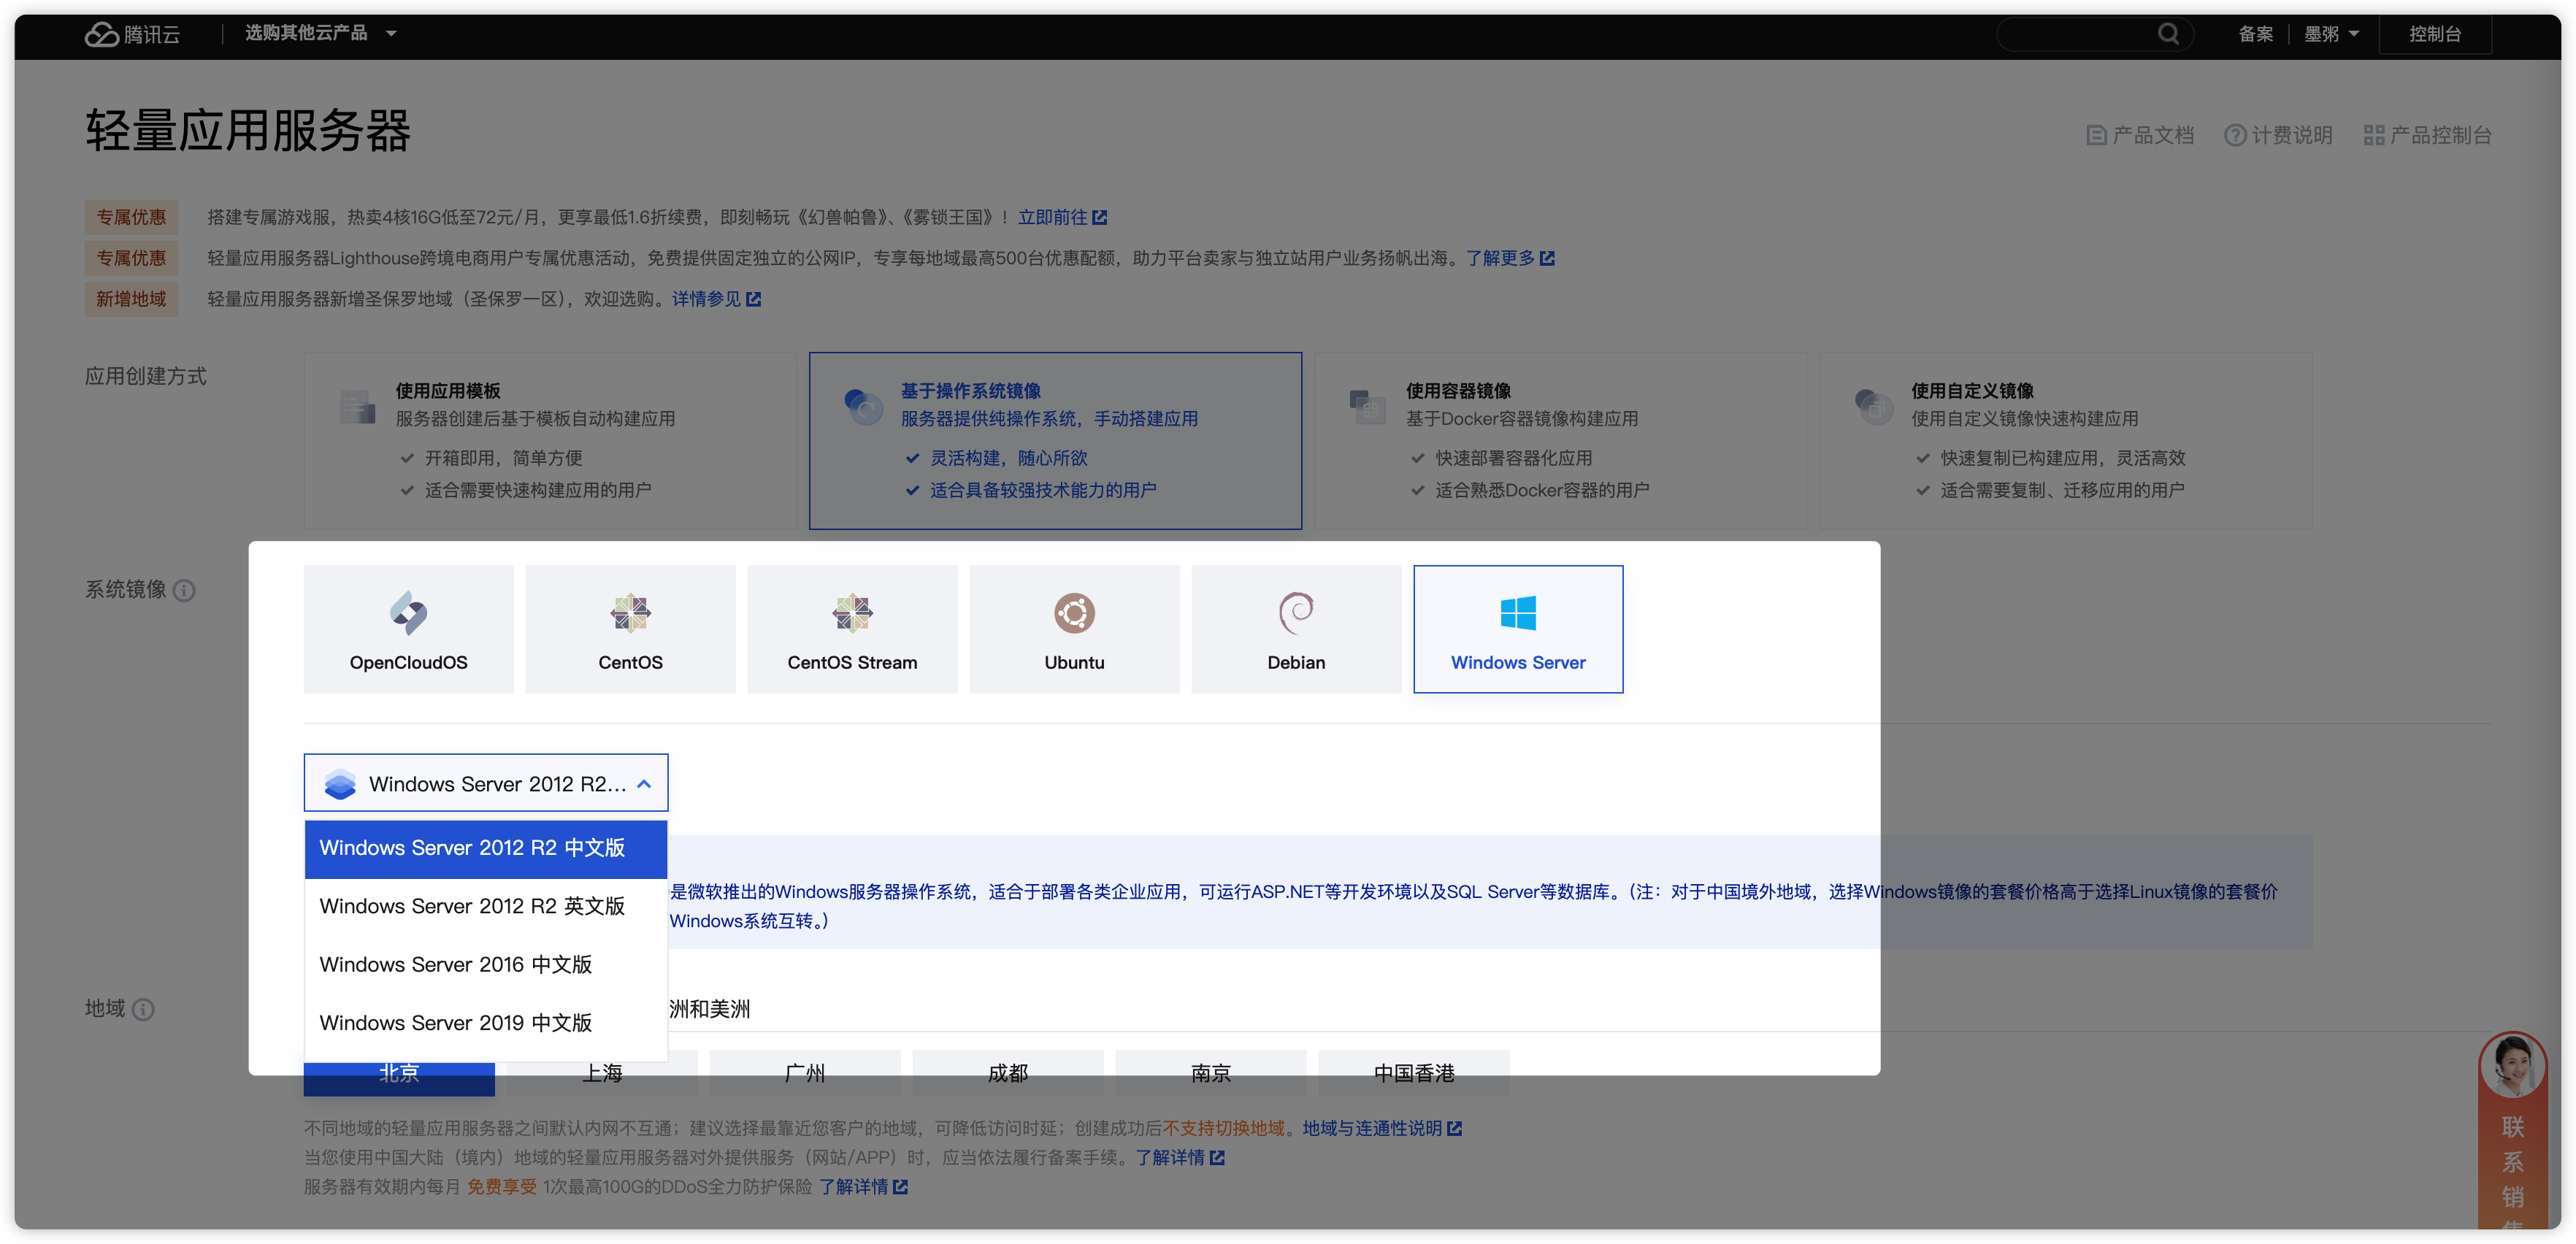This screenshot has height=1244, width=2576.
Task: Select the '广州' region
Action: (x=805, y=1073)
